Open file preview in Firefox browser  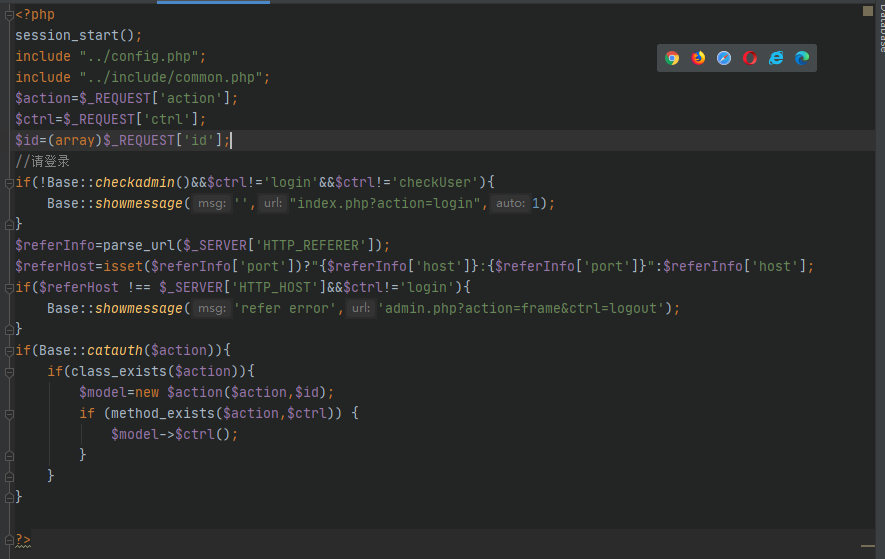click(x=698, y=58)
